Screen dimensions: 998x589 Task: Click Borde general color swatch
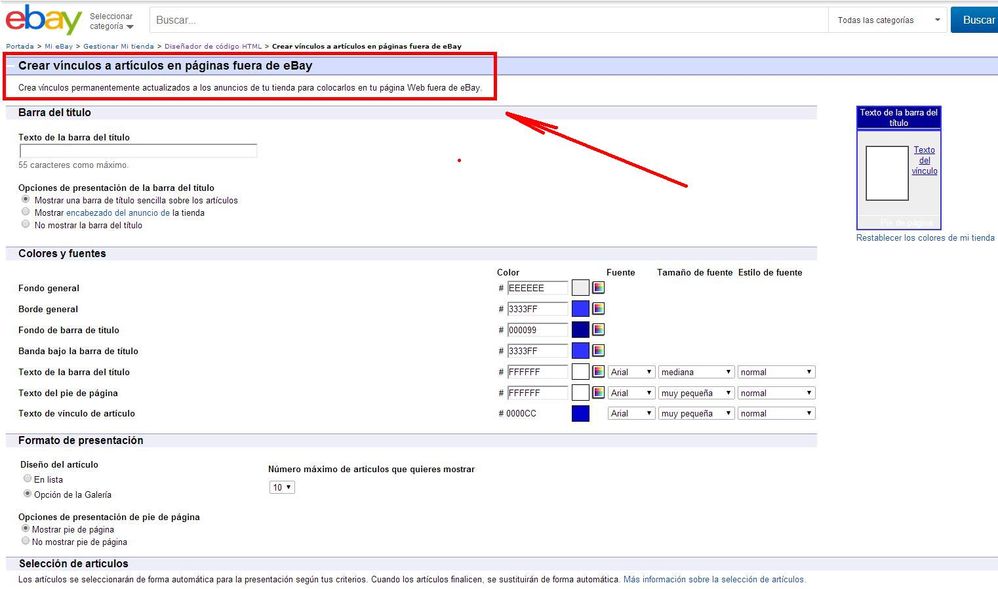point(580,309)
